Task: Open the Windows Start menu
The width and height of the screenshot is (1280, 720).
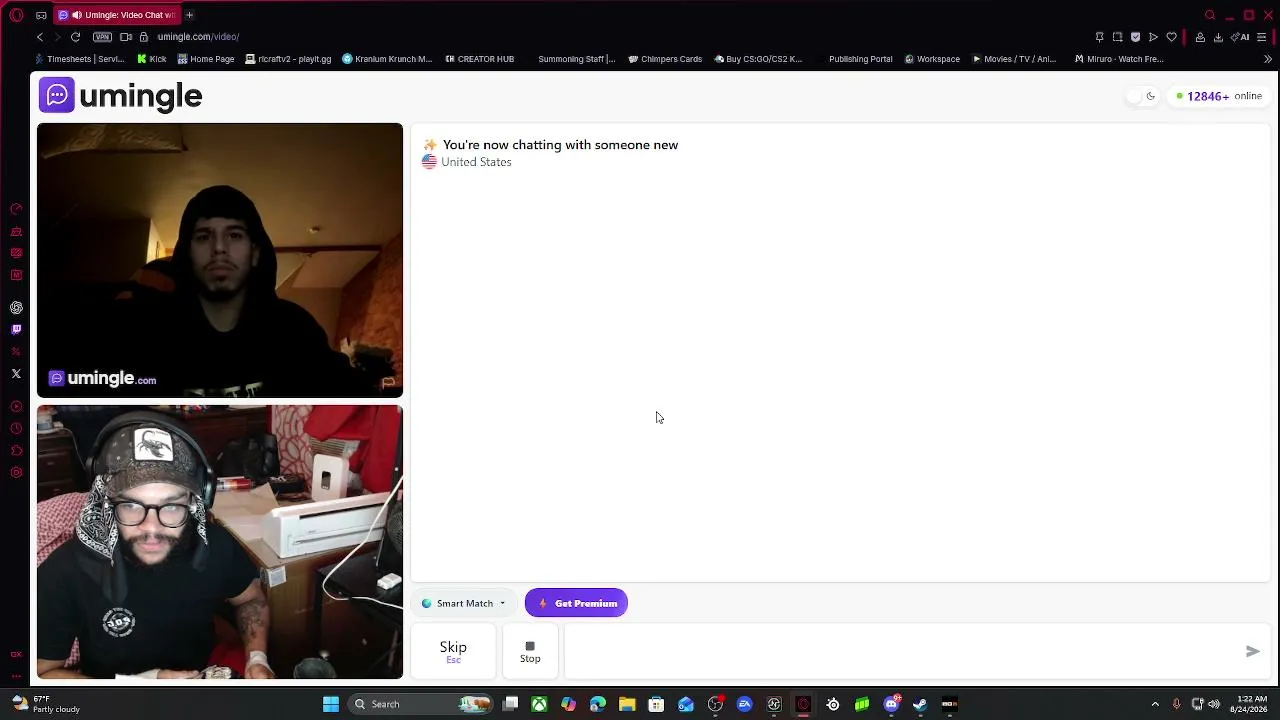Action: coord(330,704)
